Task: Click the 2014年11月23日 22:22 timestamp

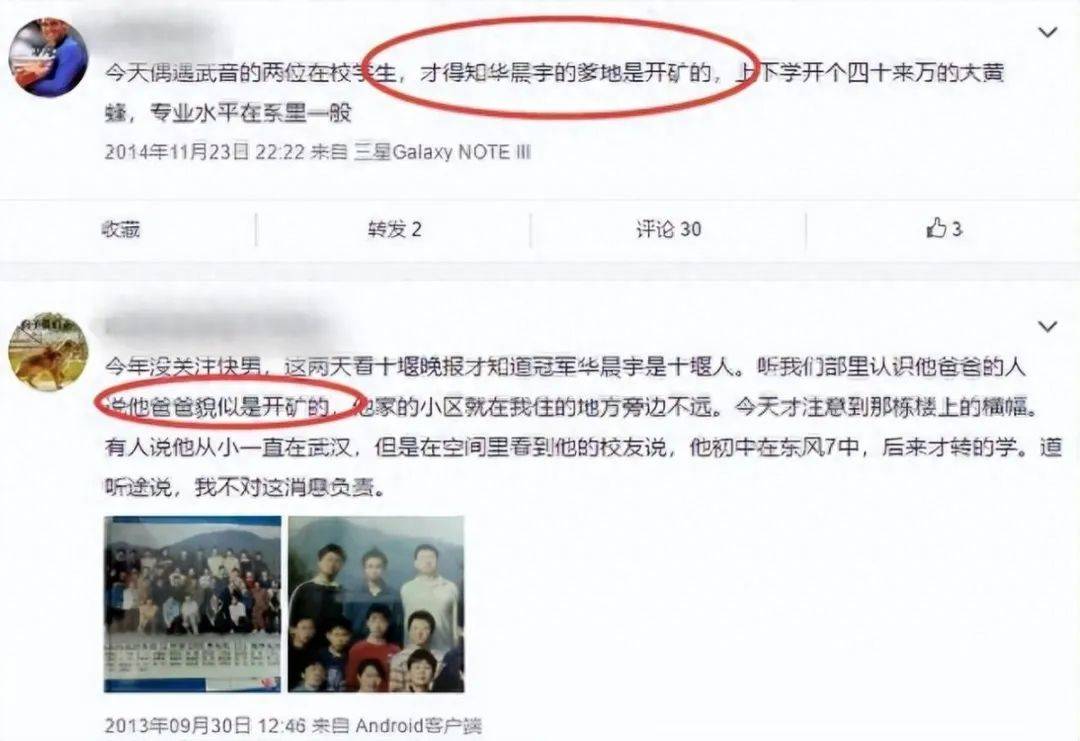Action: click(205, 152)
